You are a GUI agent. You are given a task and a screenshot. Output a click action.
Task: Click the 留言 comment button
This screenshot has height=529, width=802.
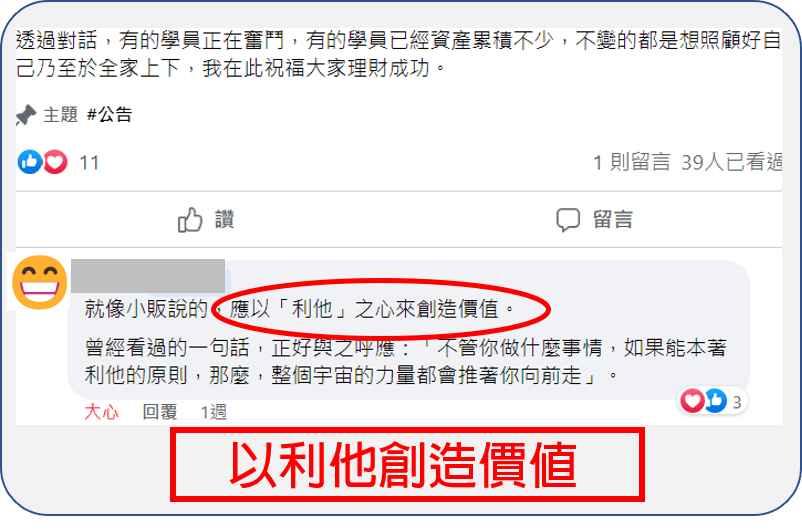(x=613, y=220)
